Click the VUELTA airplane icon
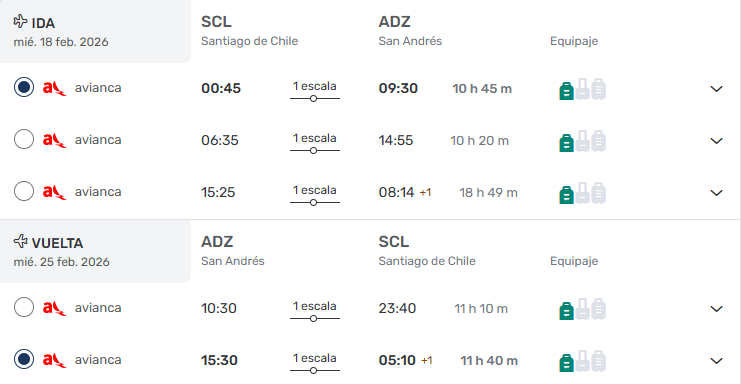Screen dimensions: 741x384 (20, 241)
